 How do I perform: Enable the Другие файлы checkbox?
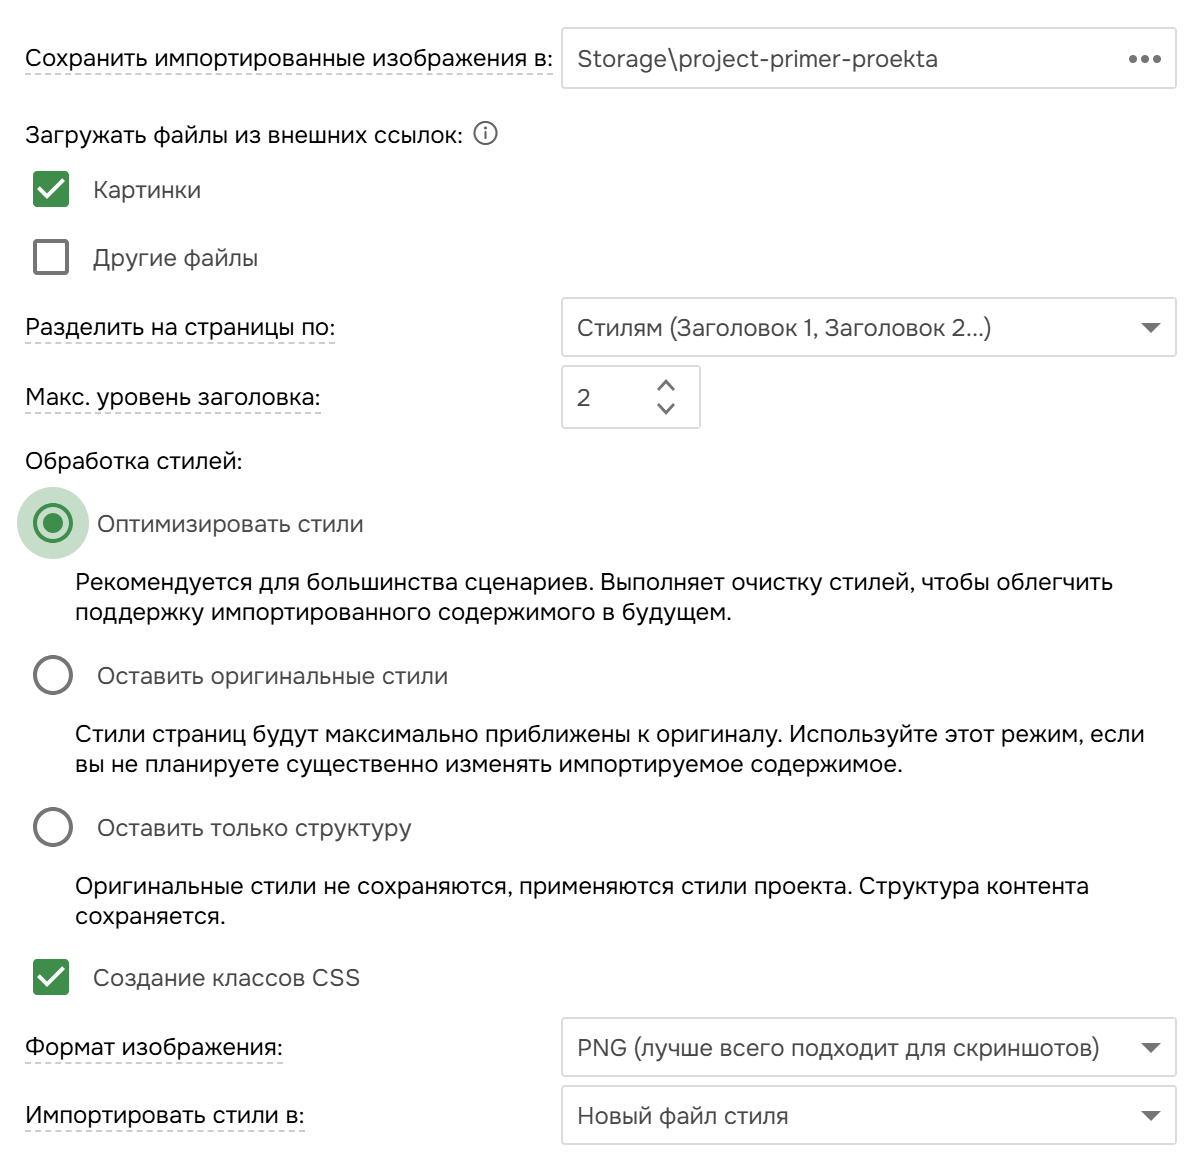pos(51,257)
